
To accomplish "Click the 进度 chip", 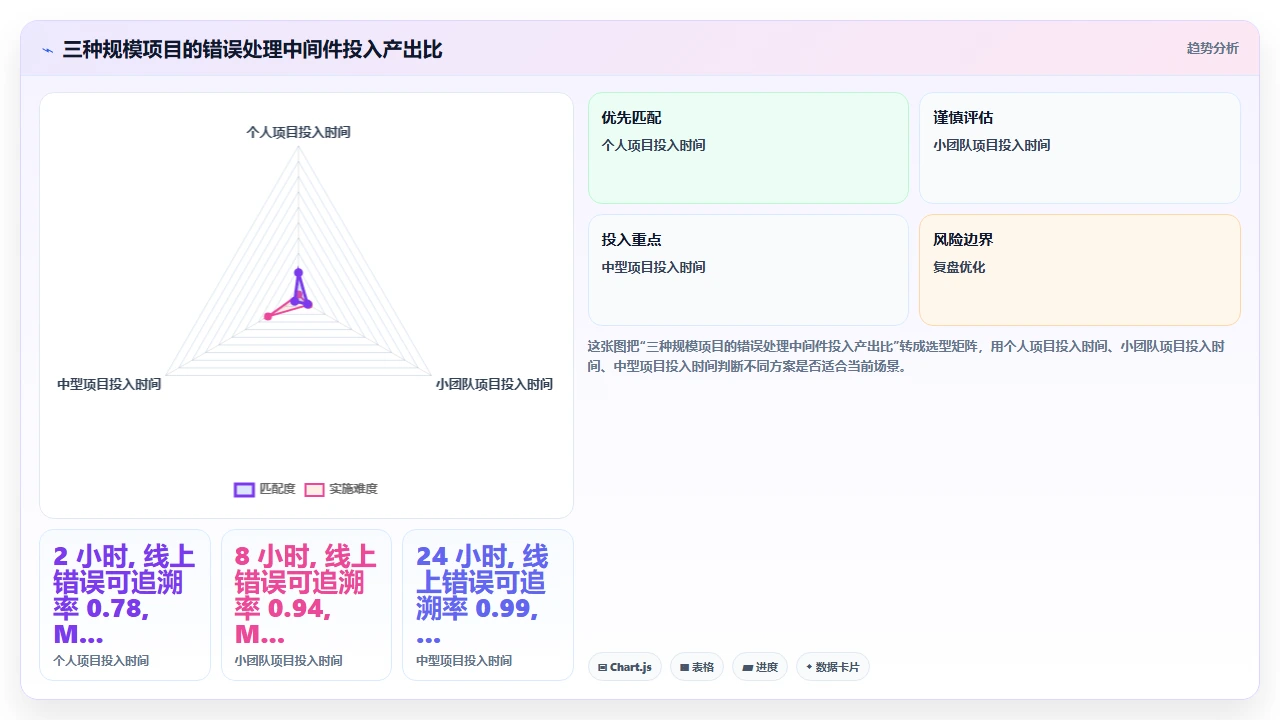I will click(x=760, y=667).
